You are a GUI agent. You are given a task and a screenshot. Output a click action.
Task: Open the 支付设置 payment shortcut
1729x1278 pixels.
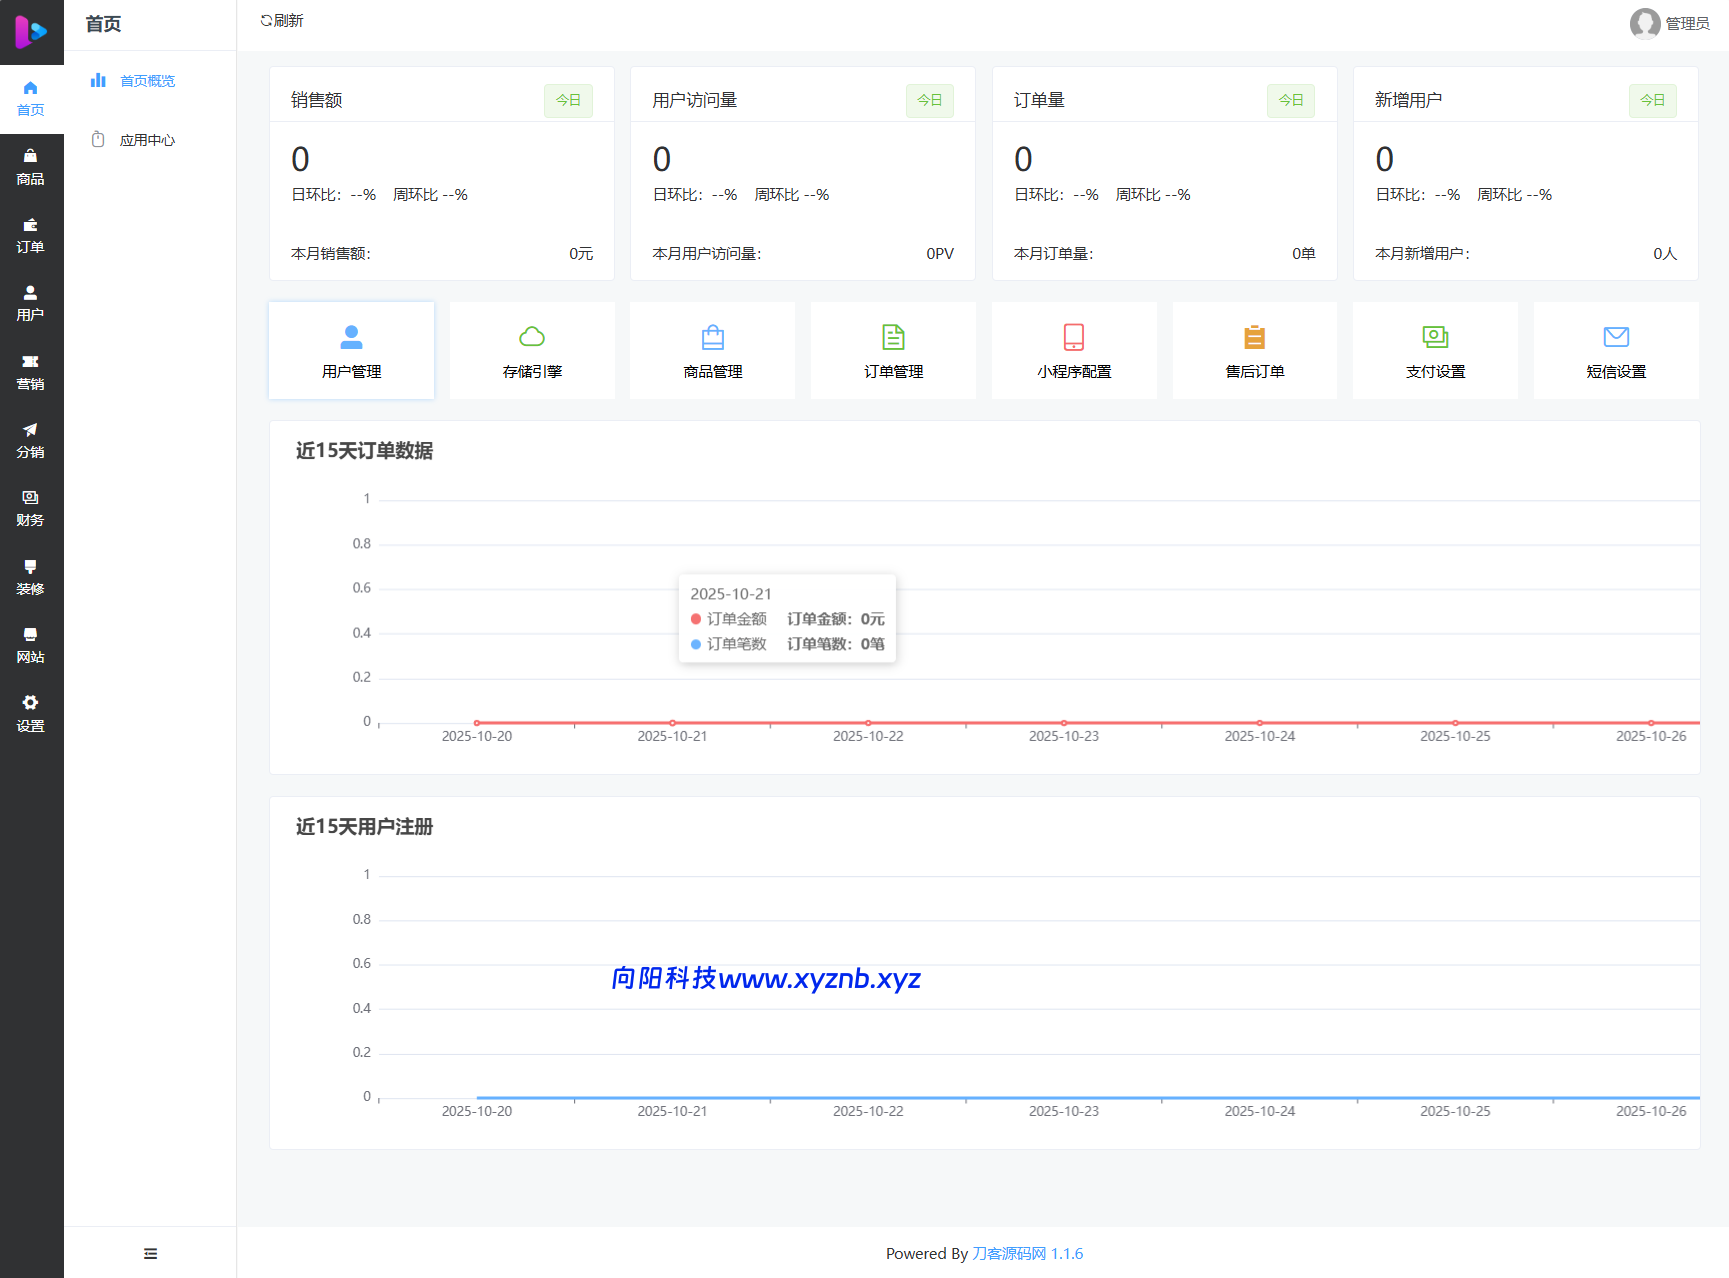[x=1435, y=351]
